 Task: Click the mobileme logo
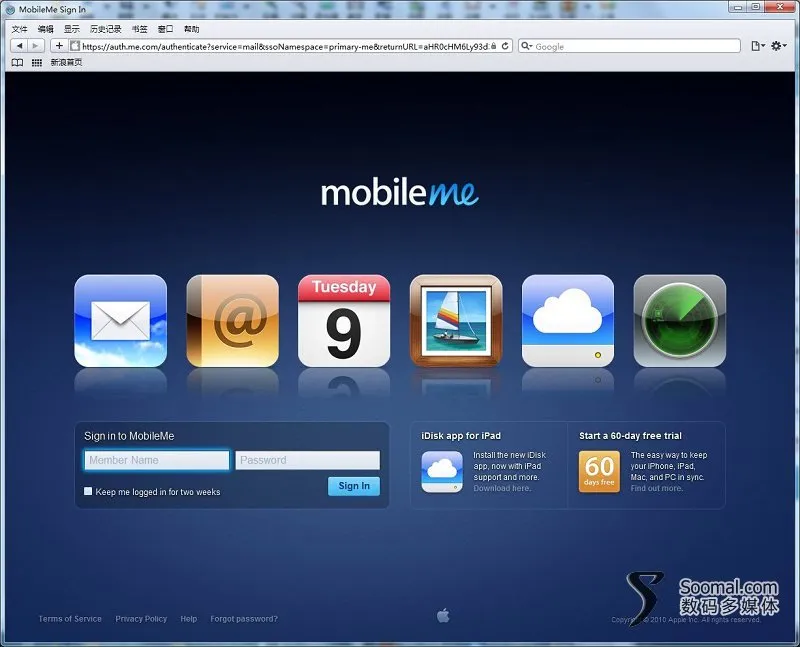(400, 193)
